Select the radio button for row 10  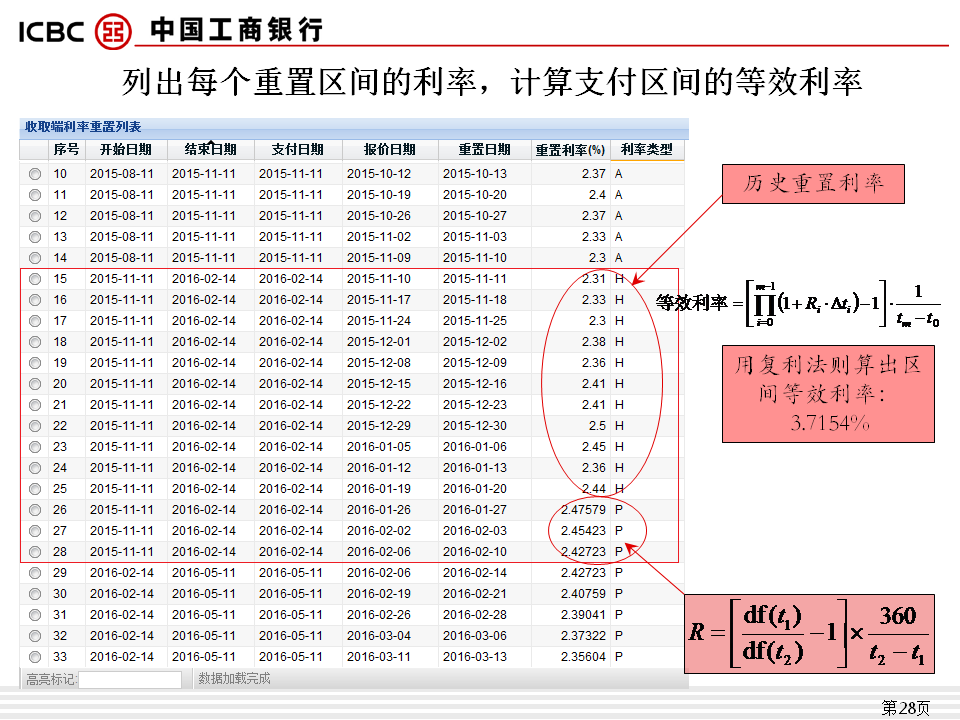(35, 174)
